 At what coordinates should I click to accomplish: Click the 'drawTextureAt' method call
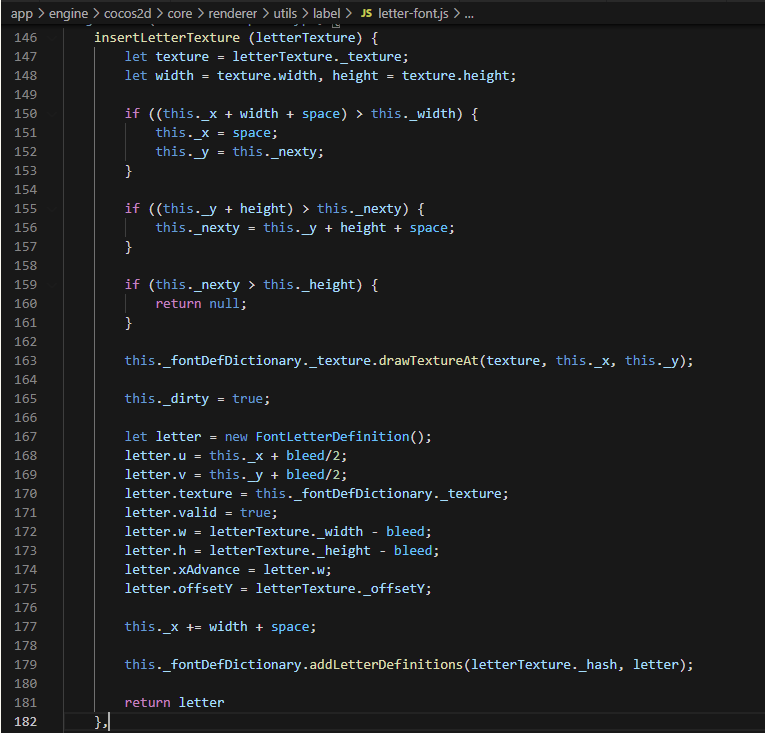[x=428, y=361]
